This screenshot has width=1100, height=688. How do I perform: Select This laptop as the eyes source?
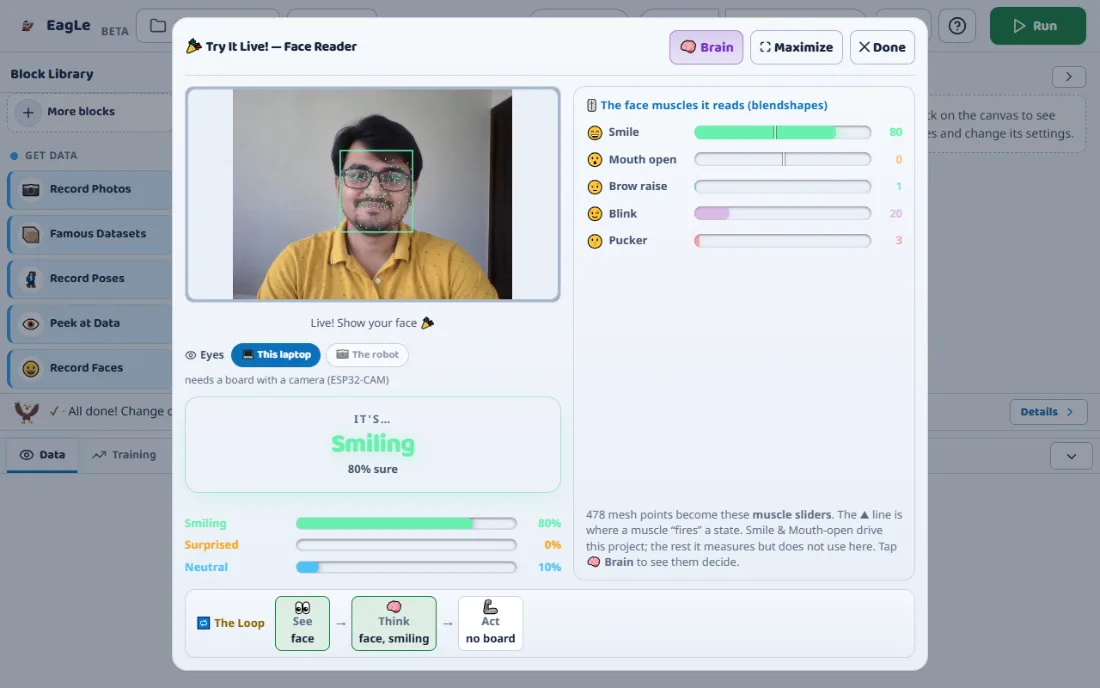276,354
